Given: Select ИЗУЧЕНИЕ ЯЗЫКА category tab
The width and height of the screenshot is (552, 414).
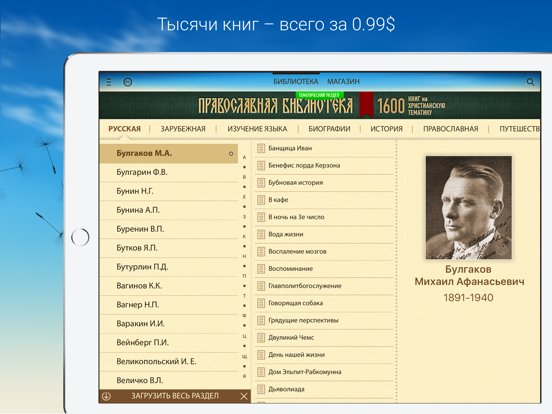Looking at the screenshot, I should tap(257, 129).
